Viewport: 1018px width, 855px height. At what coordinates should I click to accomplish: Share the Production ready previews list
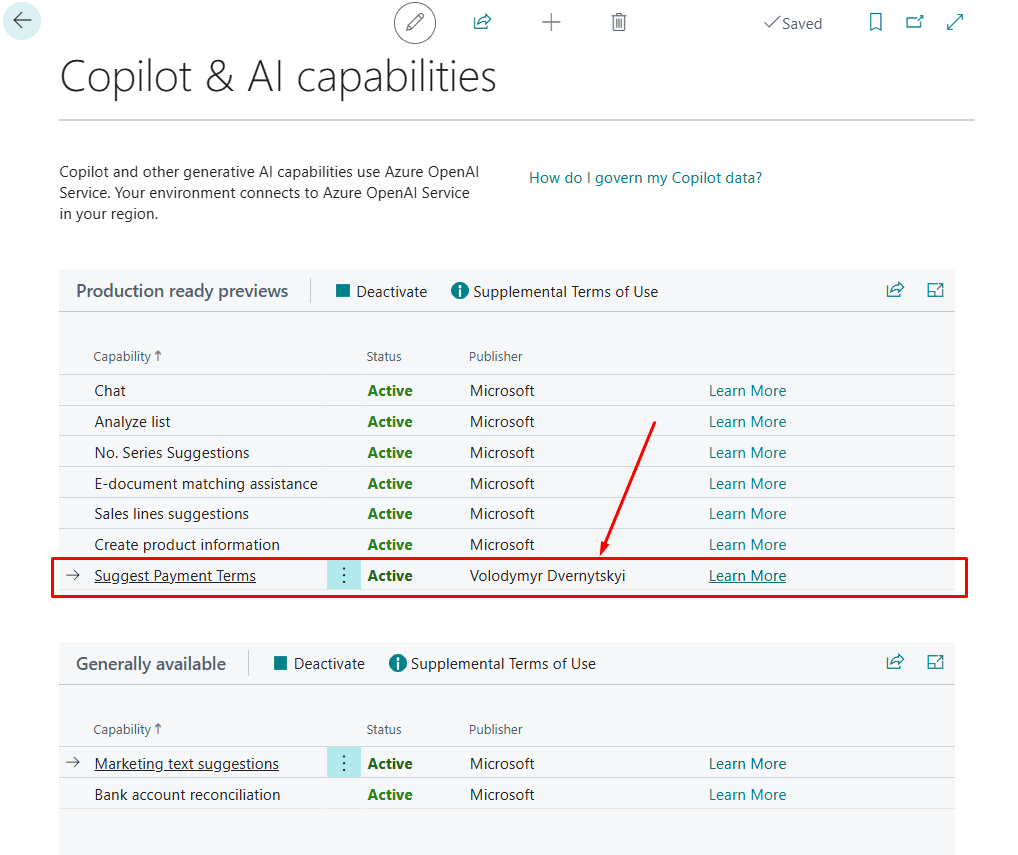pyautogui.click(x=895, y=290)
